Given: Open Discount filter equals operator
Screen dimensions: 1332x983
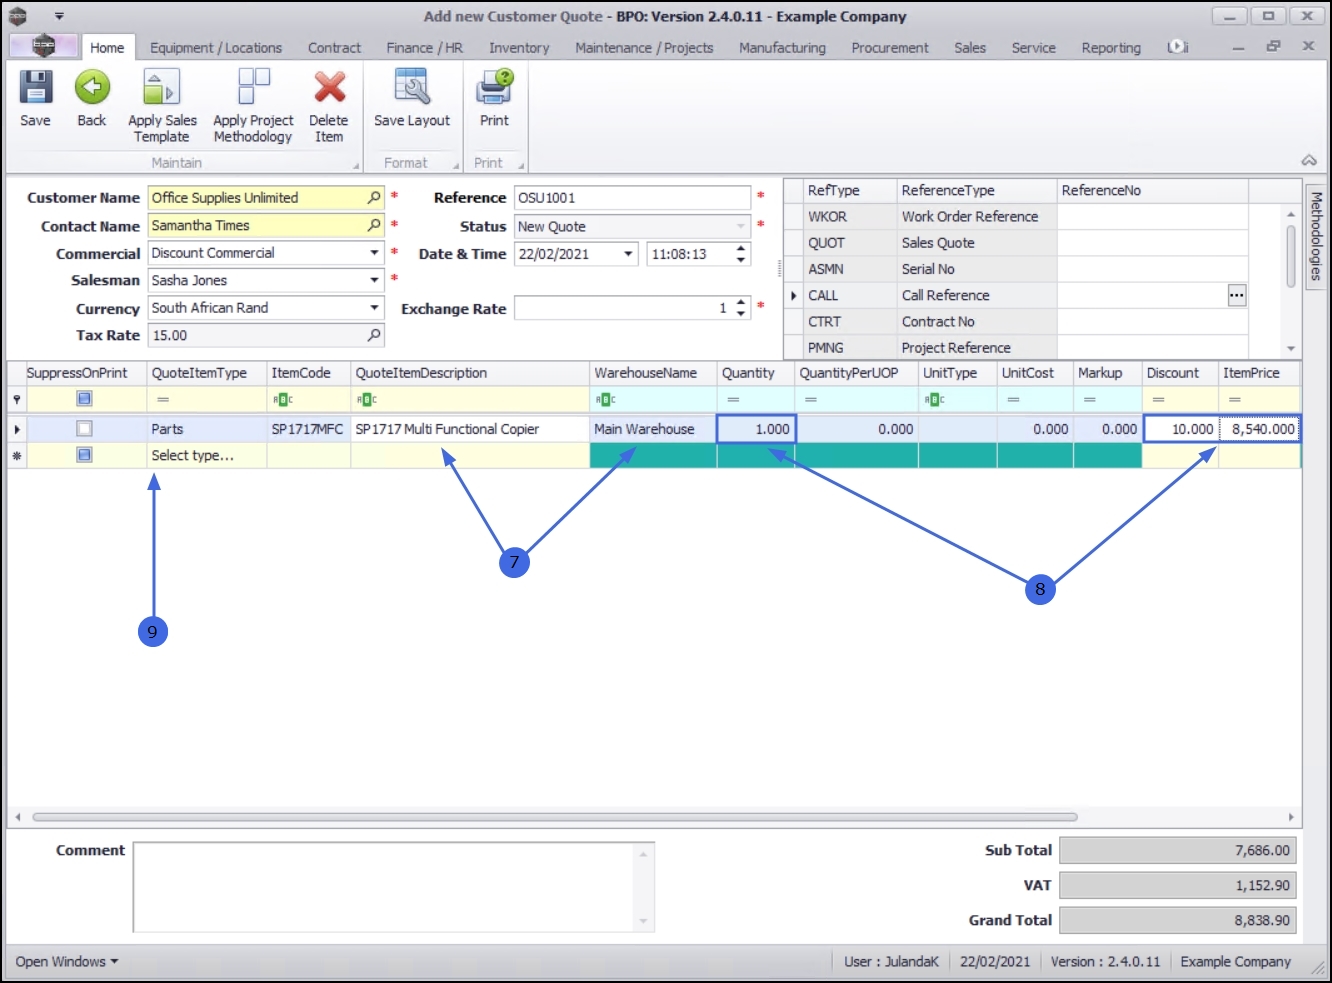Looking at the screenshot, I should 1158,400.
